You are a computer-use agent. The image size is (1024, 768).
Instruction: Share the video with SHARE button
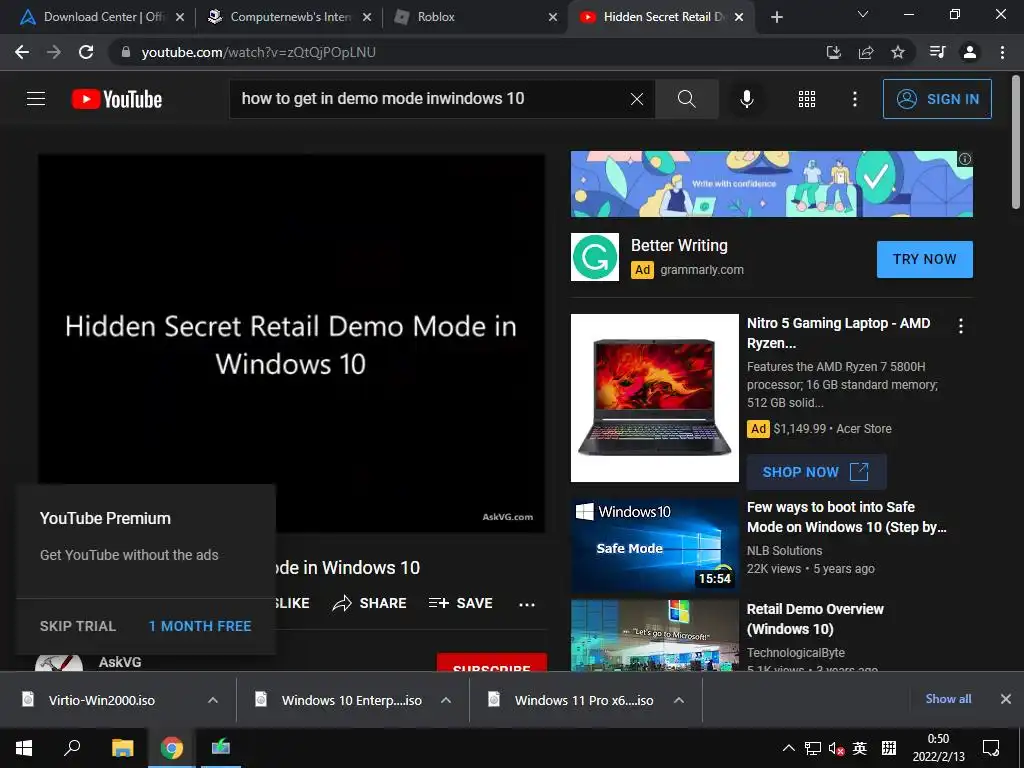click(x=370, y=603)
